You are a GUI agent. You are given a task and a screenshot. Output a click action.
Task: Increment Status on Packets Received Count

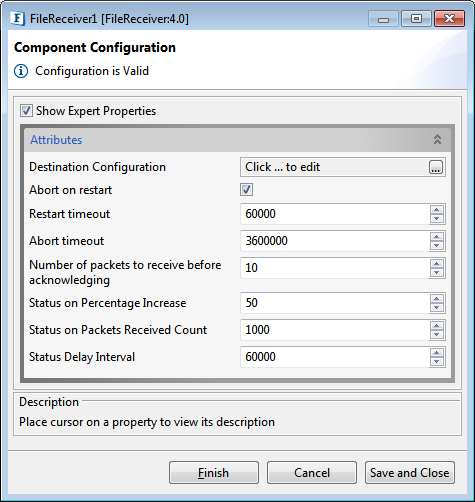click(437, 326)
